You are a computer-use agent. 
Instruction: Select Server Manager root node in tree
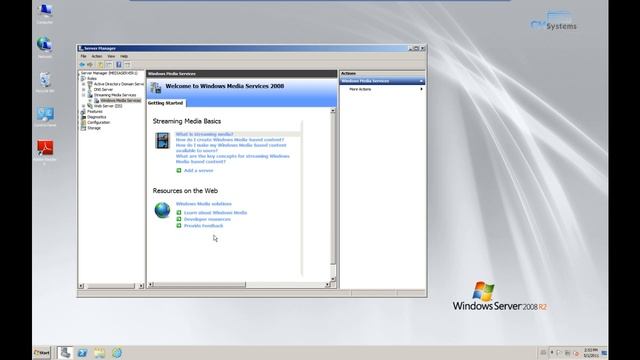[109, 73]
